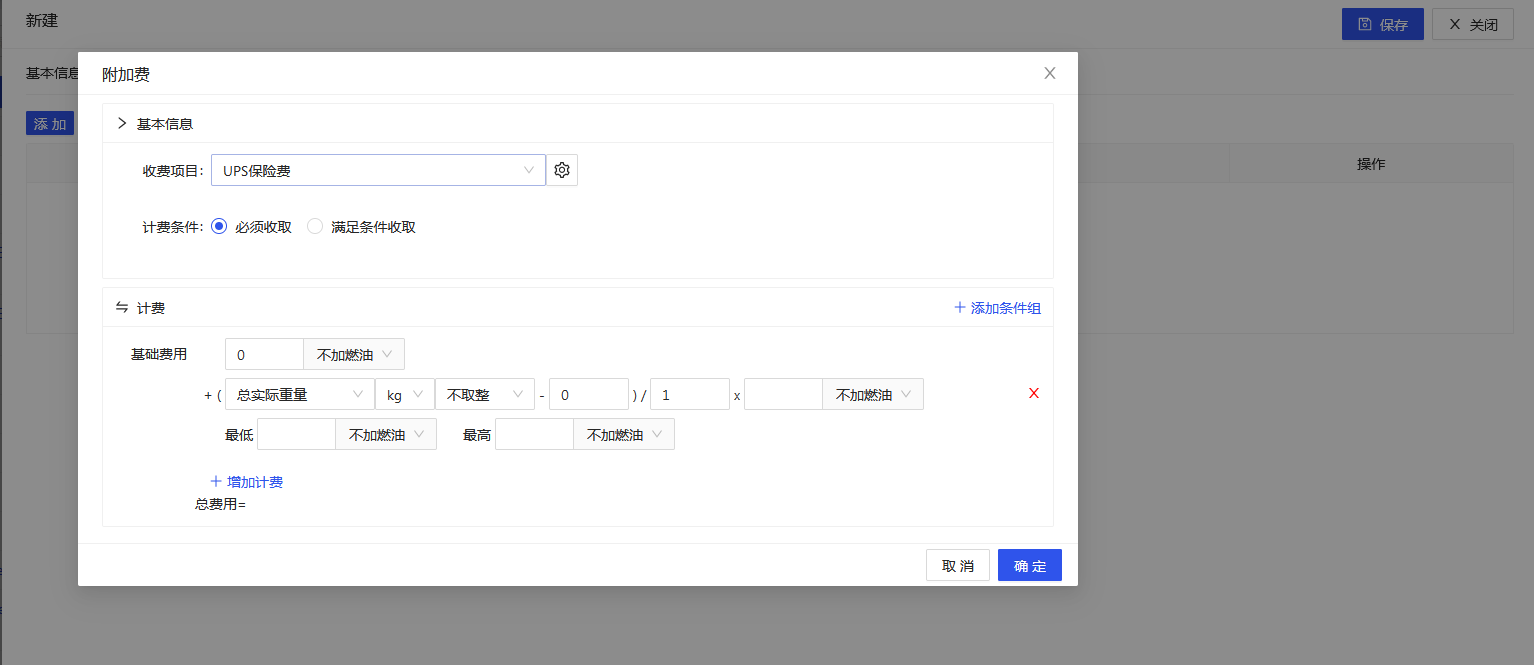Open the 收费项目 UPS保险费 dropdown
Screen dimensions: 1534x665
(x=377, y=170)
